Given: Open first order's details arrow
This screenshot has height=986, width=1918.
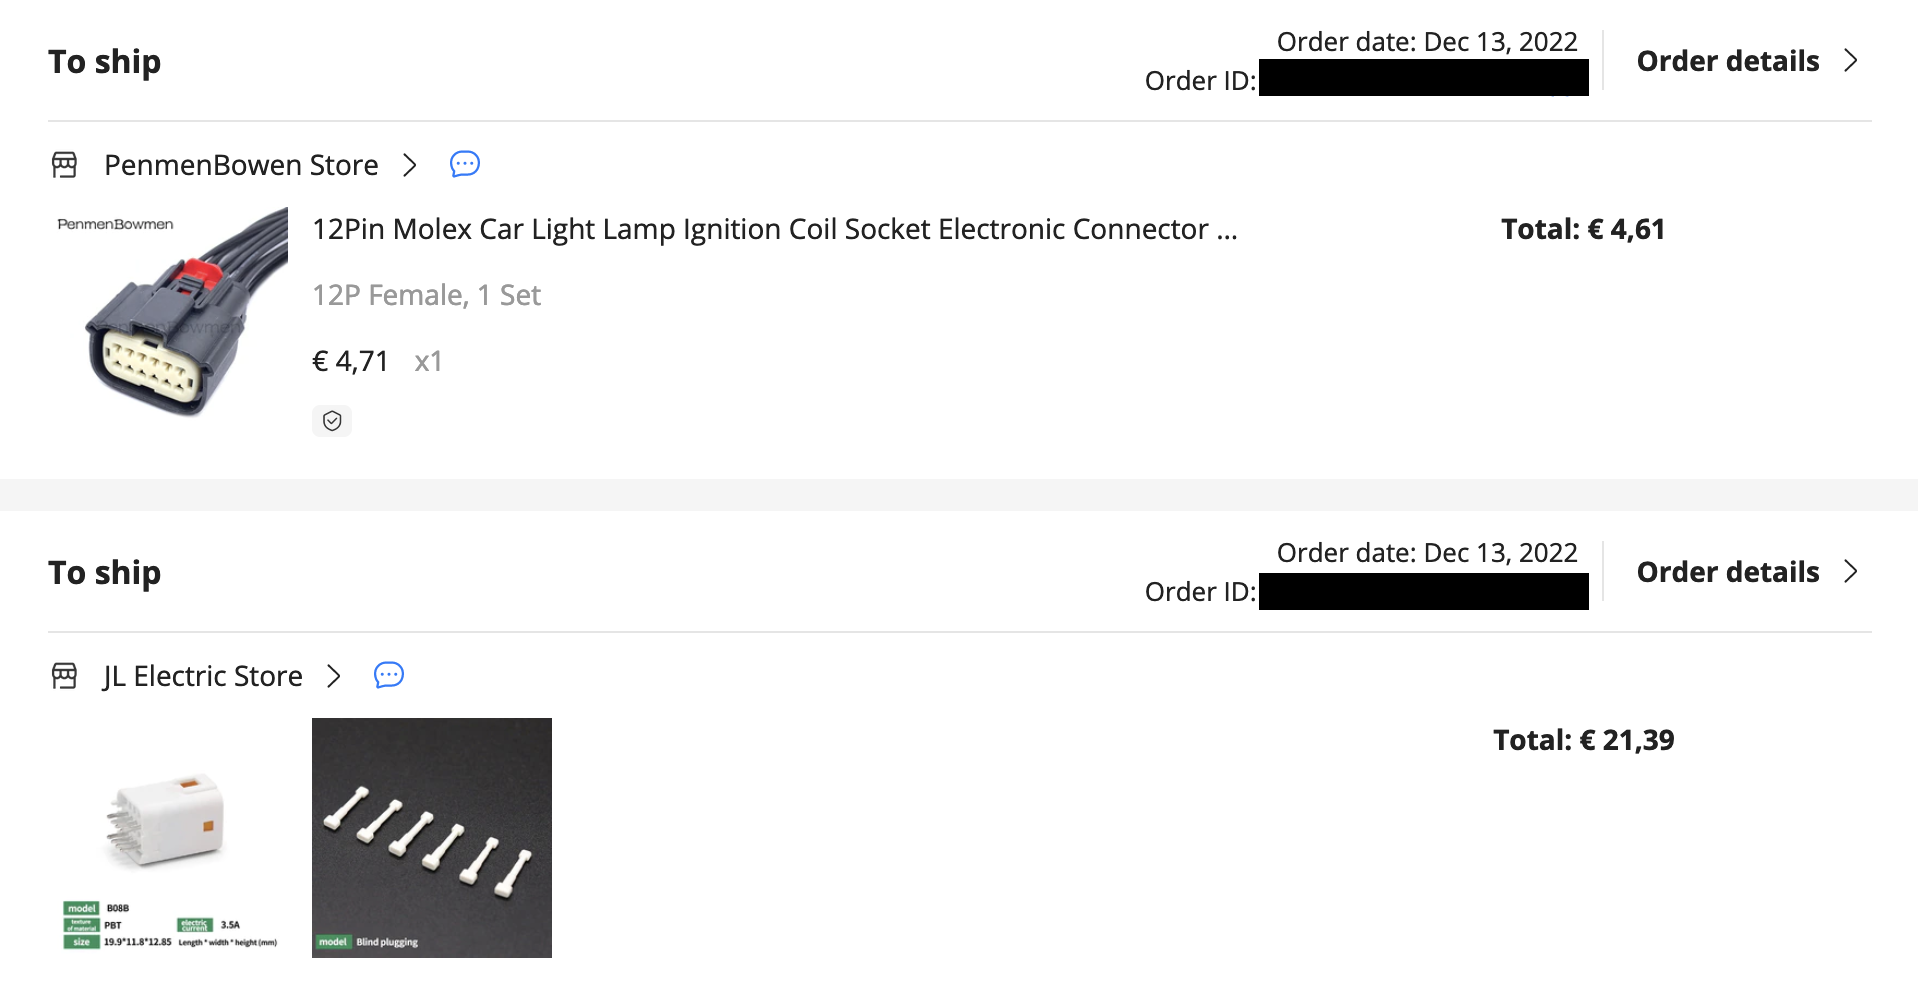Looking at the screenshot, I should 1851,61.
